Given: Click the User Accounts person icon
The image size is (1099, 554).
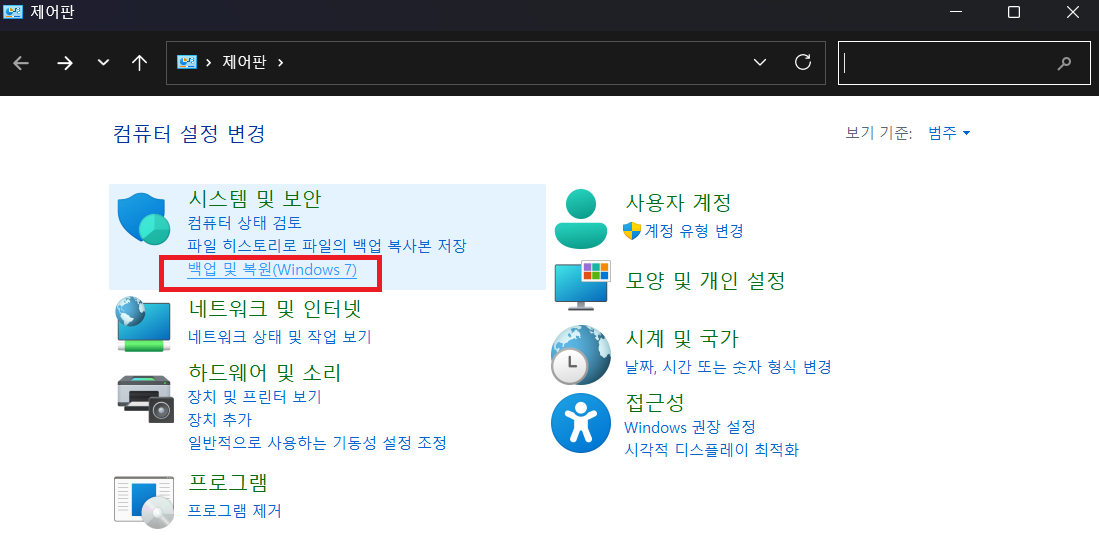Looking at the screenshot, I should coord(580,218).
